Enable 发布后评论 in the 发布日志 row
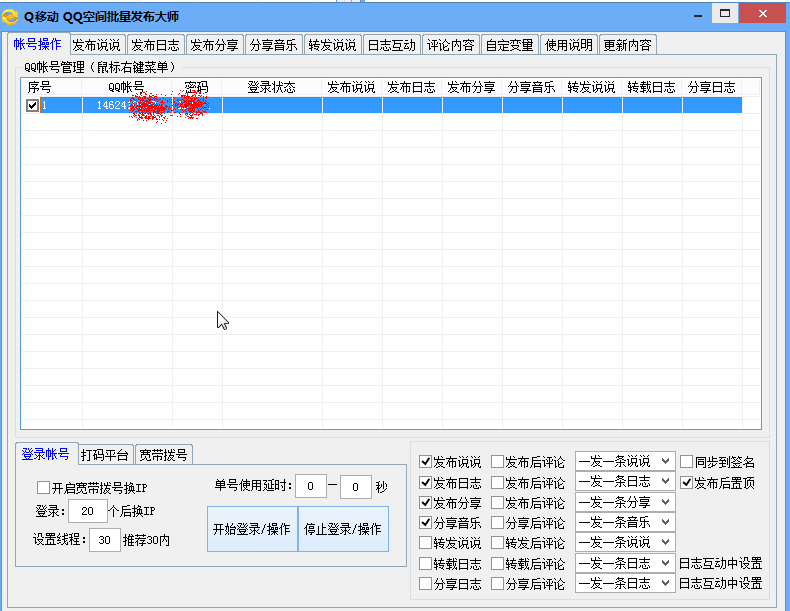 click(497, 483)
